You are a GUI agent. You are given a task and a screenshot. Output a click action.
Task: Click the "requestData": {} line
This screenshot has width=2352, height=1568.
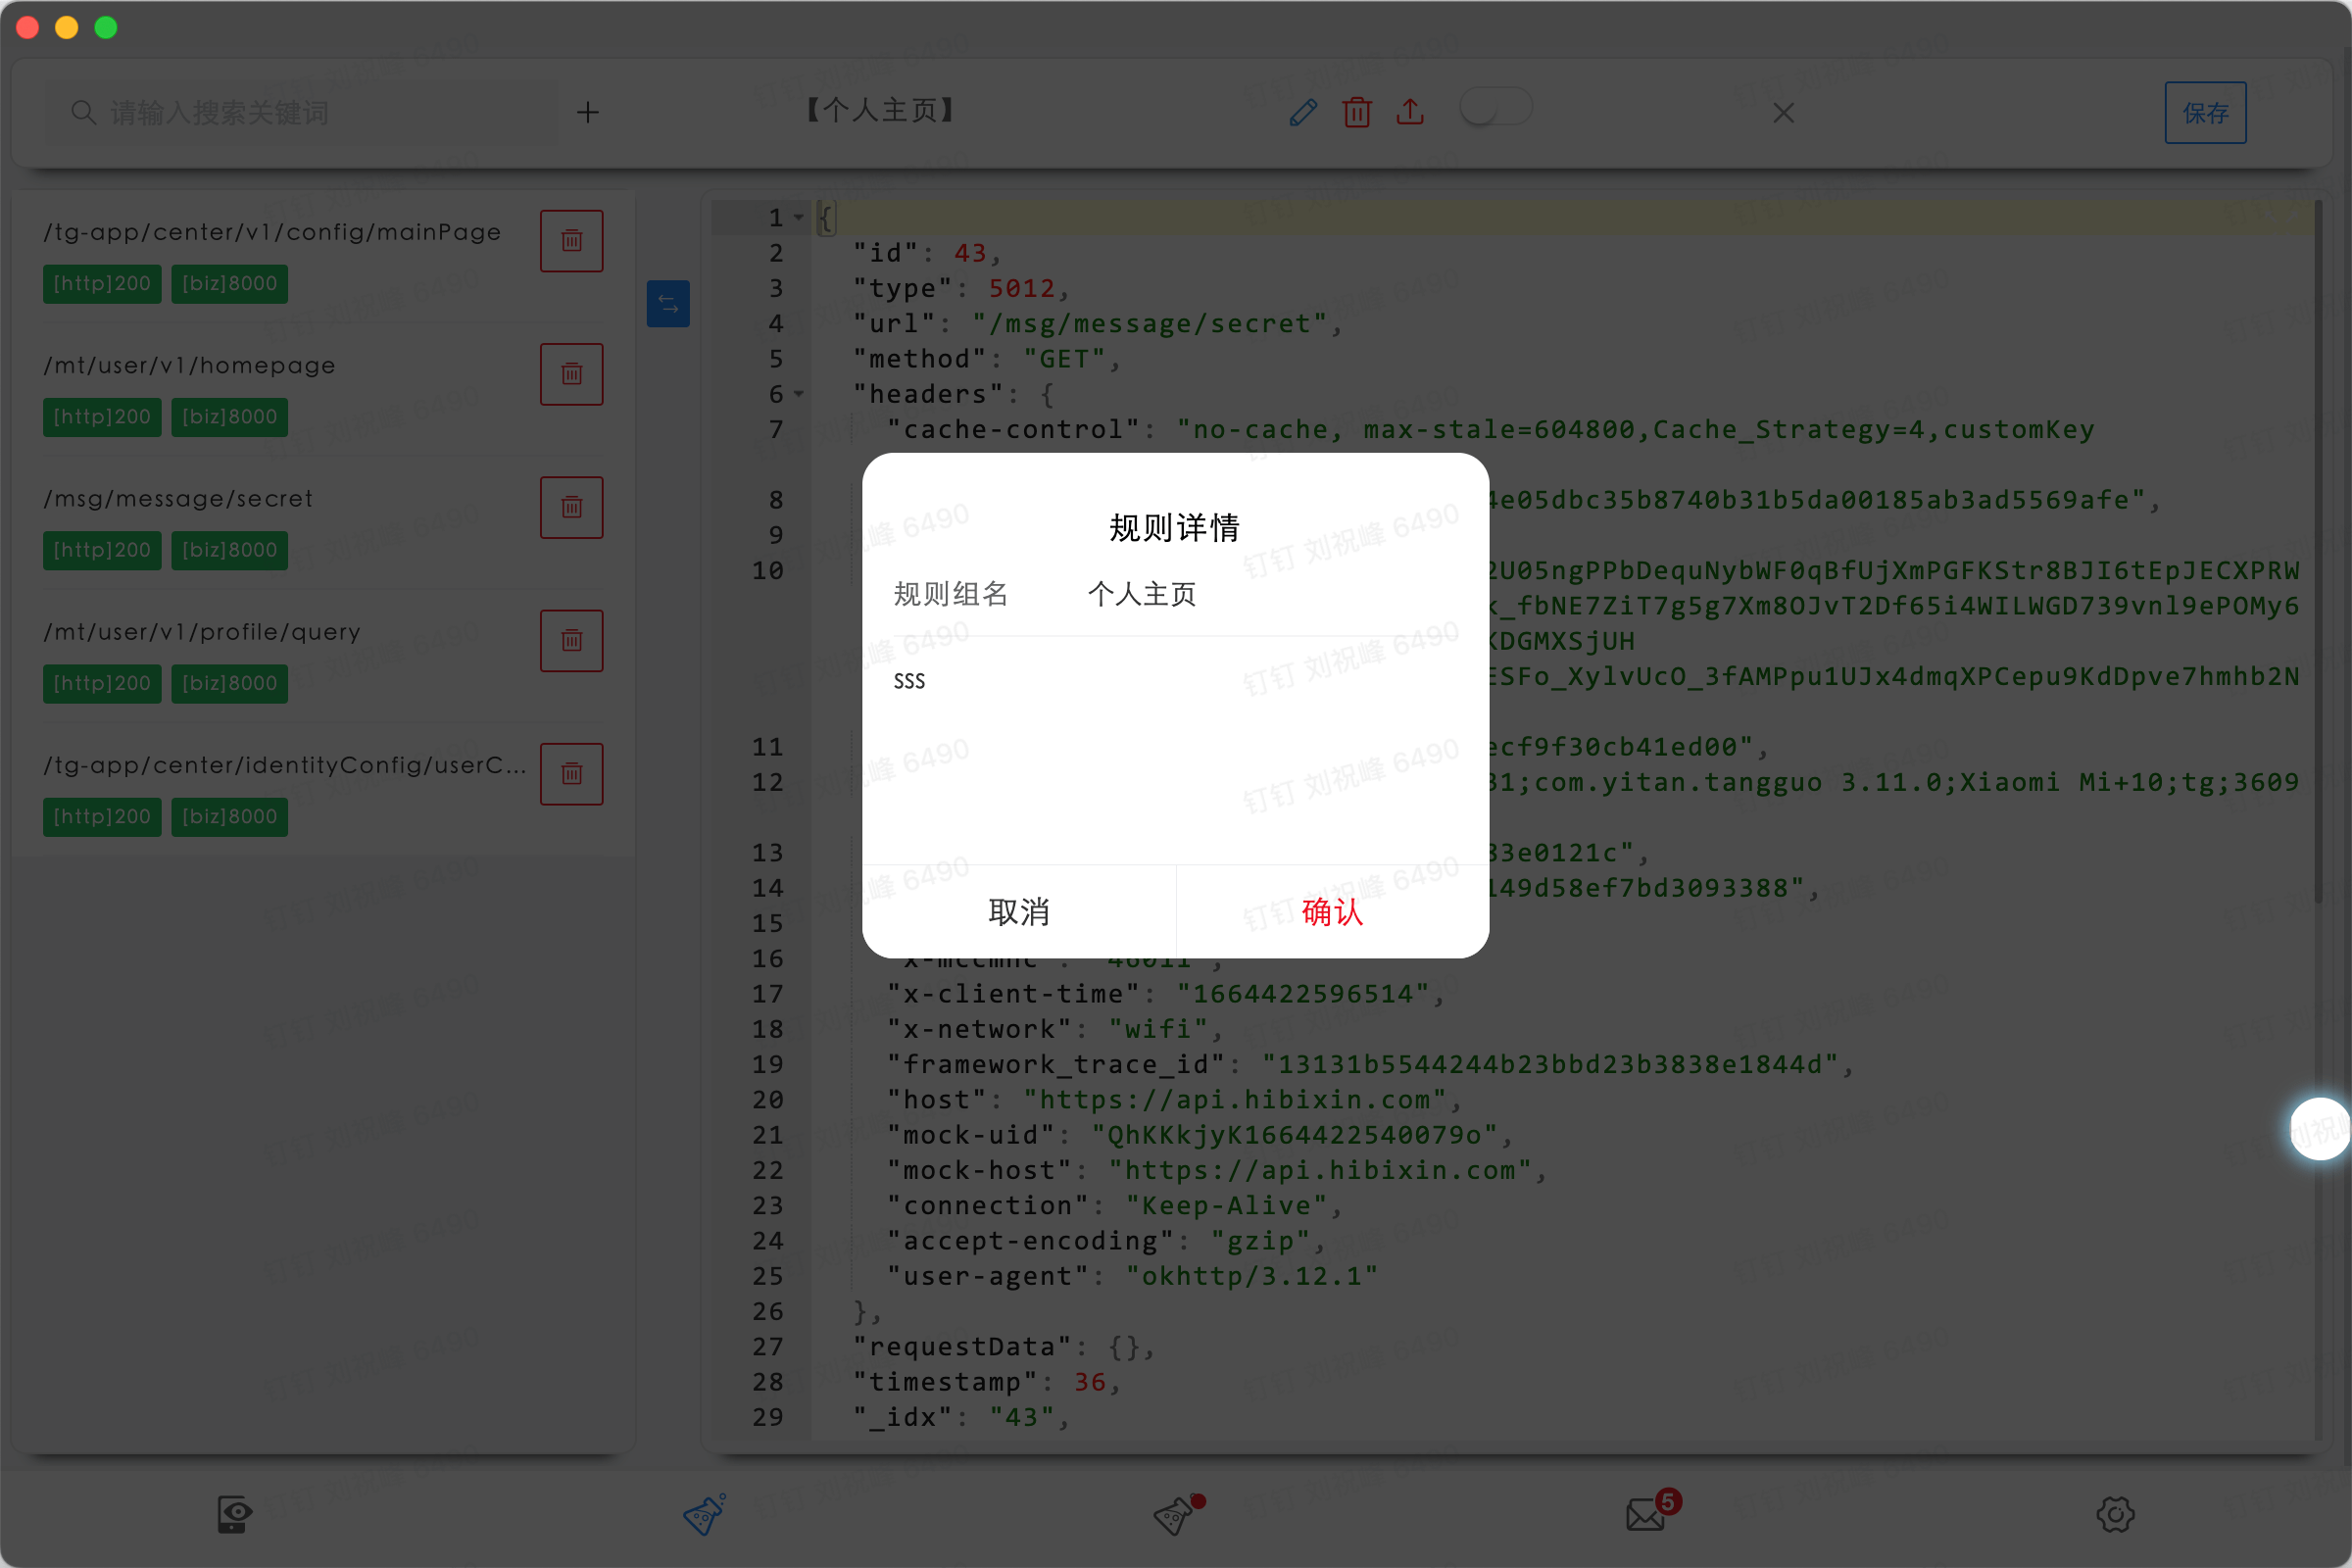(1003, 1347)
